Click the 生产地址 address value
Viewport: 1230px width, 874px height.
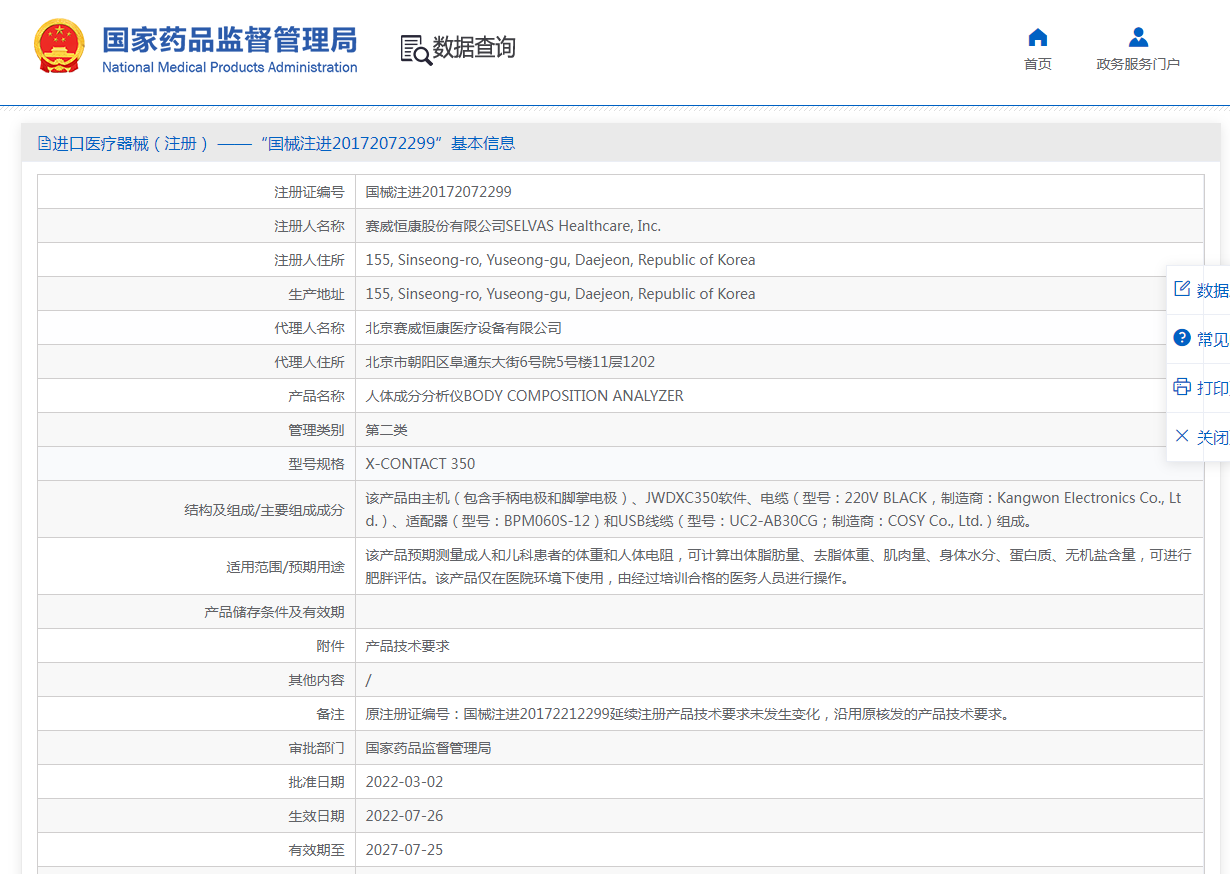pos(561,294)
